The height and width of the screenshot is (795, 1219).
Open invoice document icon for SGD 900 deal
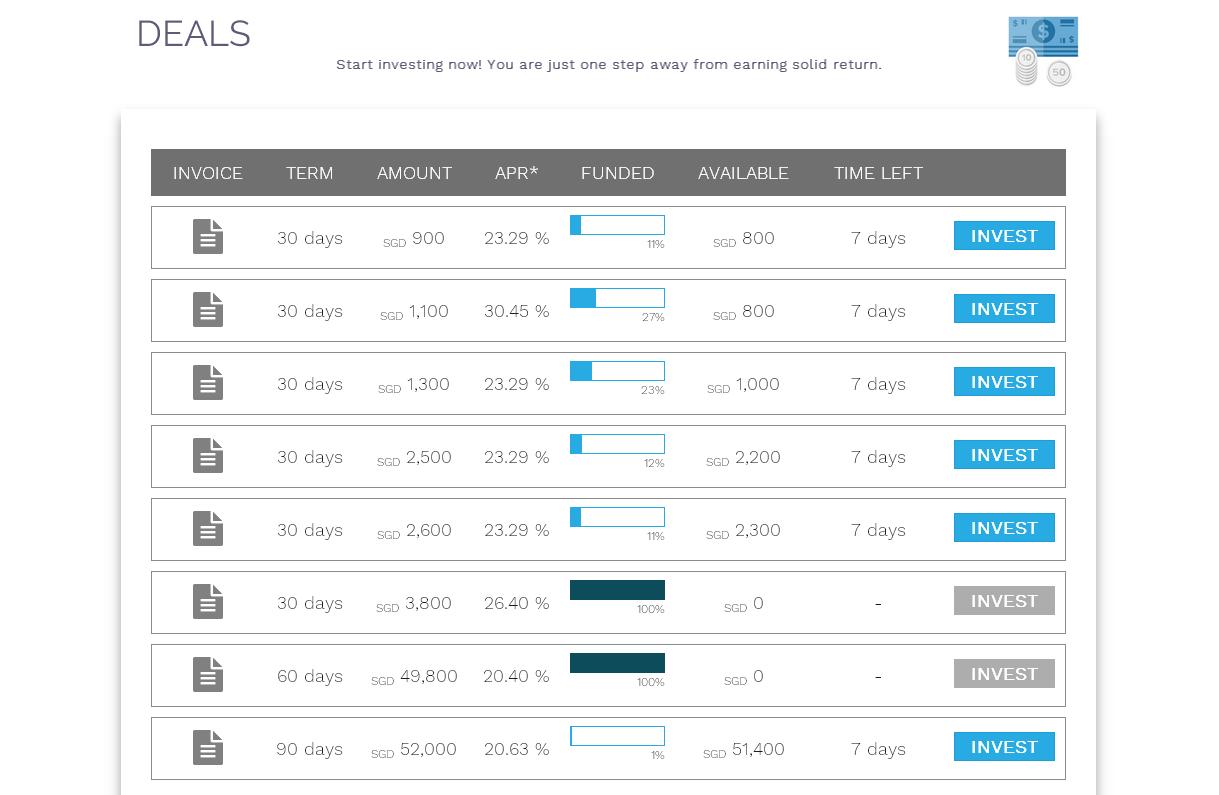208,237
